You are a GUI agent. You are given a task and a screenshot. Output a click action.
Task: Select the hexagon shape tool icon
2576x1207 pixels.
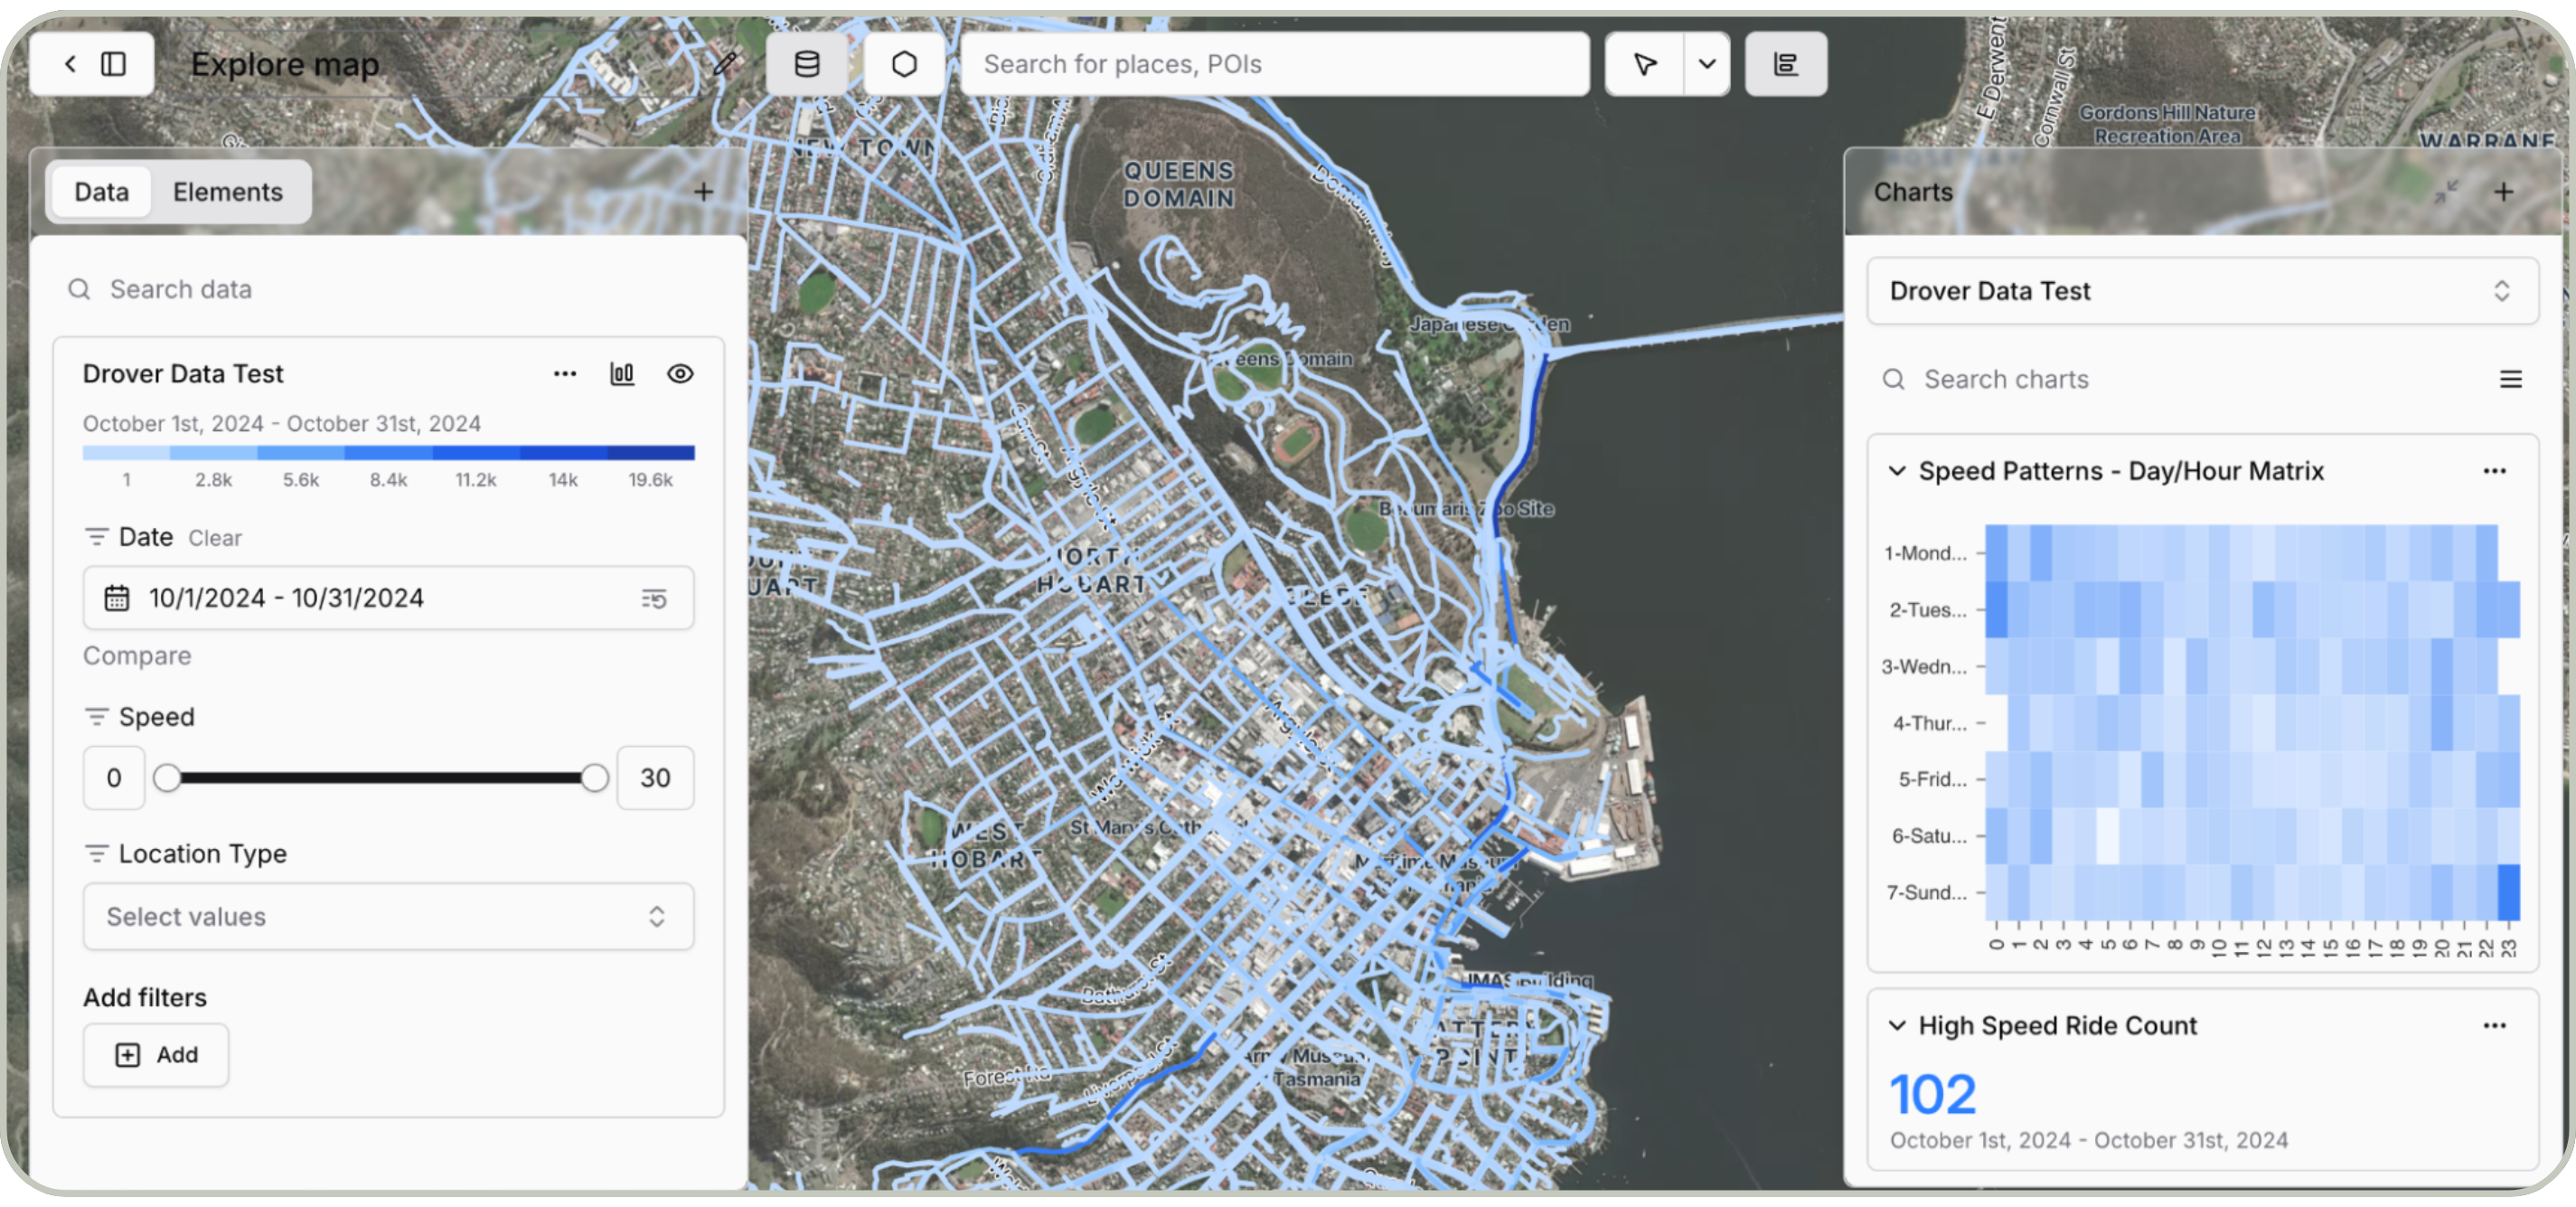tap(904, 64)
